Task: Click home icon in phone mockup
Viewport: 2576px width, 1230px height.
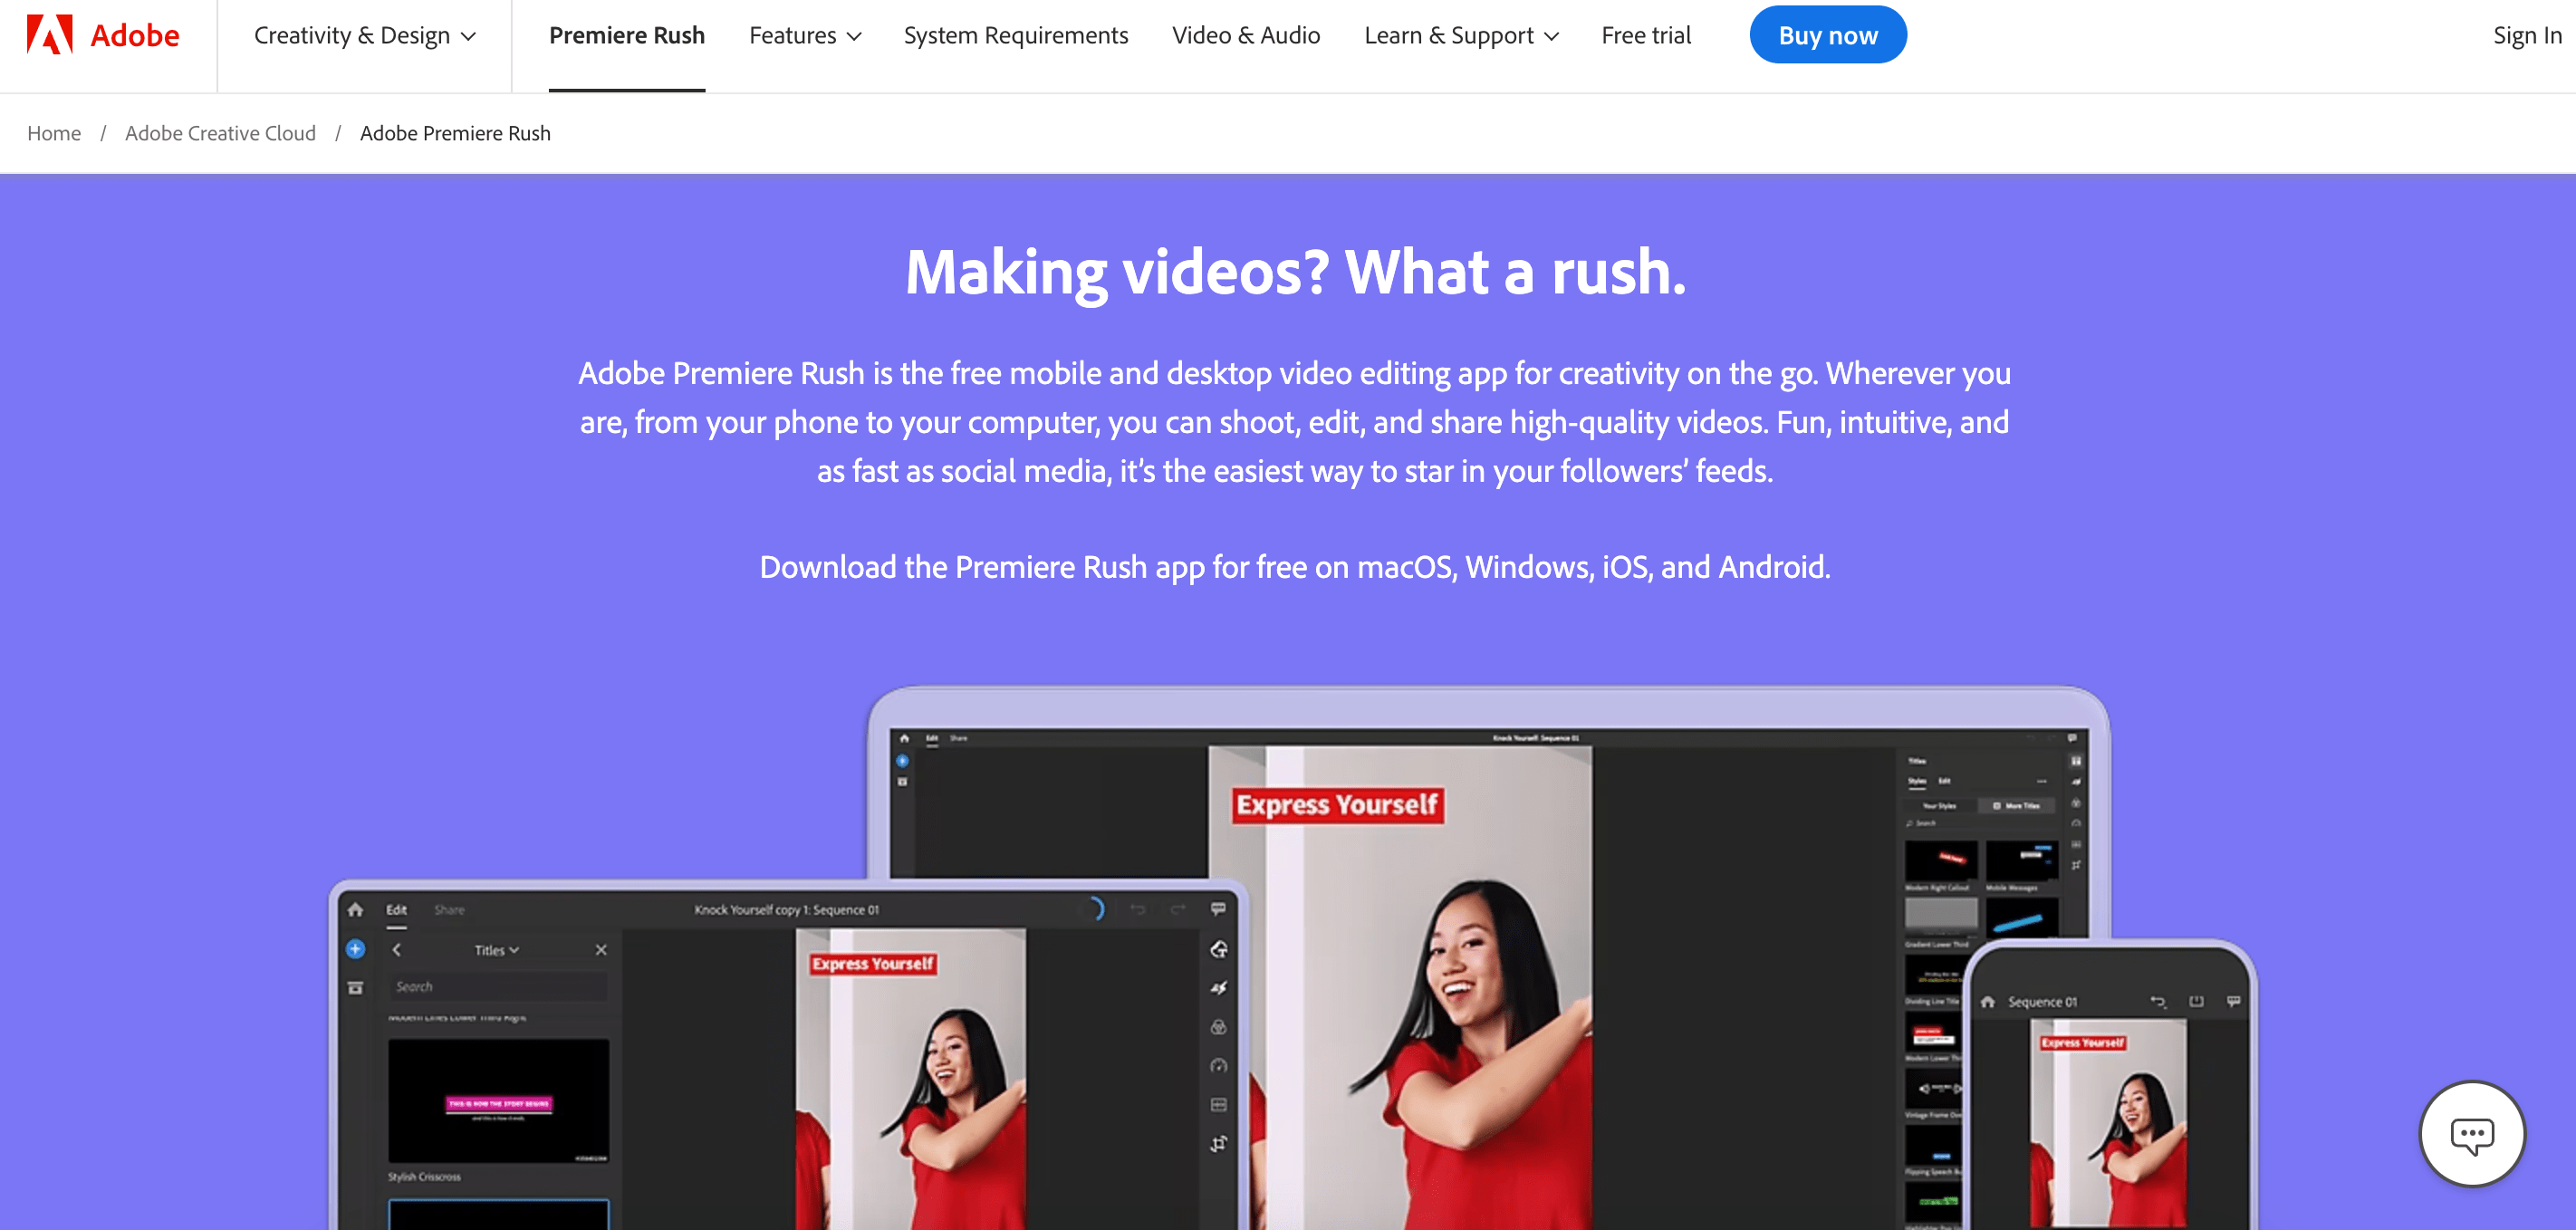Action: pyautogui.click(x=1988, y=1002)
